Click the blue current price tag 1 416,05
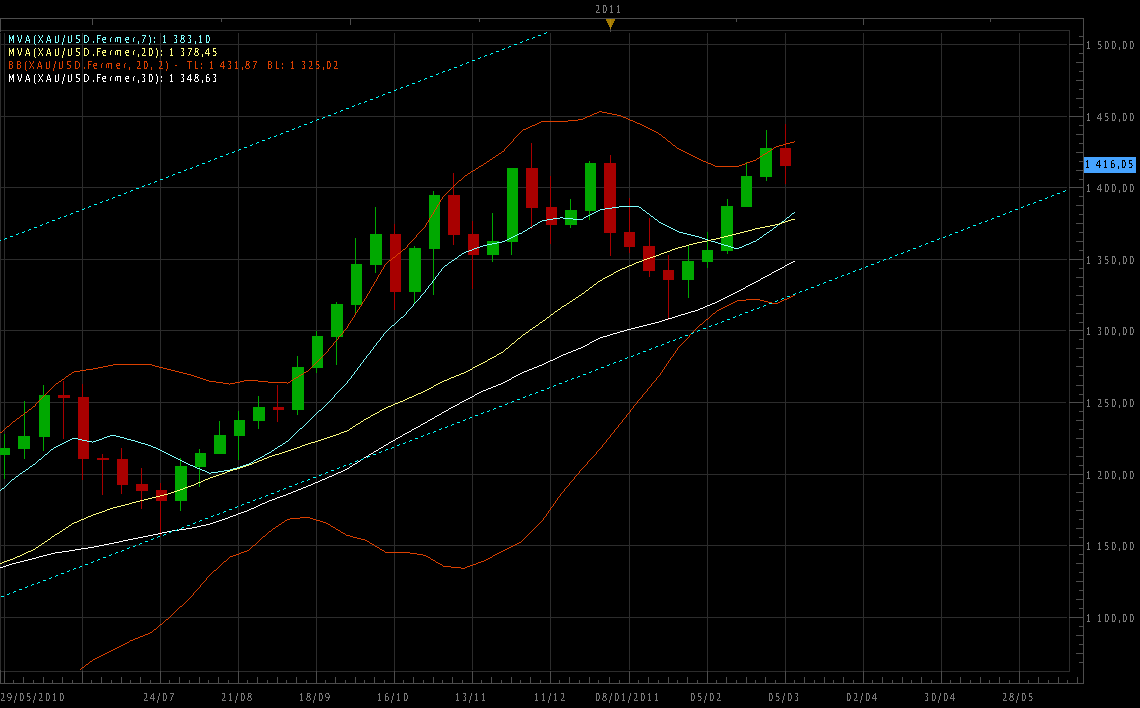Viewport: 1140px width, 708px height. coord(1110,164)
